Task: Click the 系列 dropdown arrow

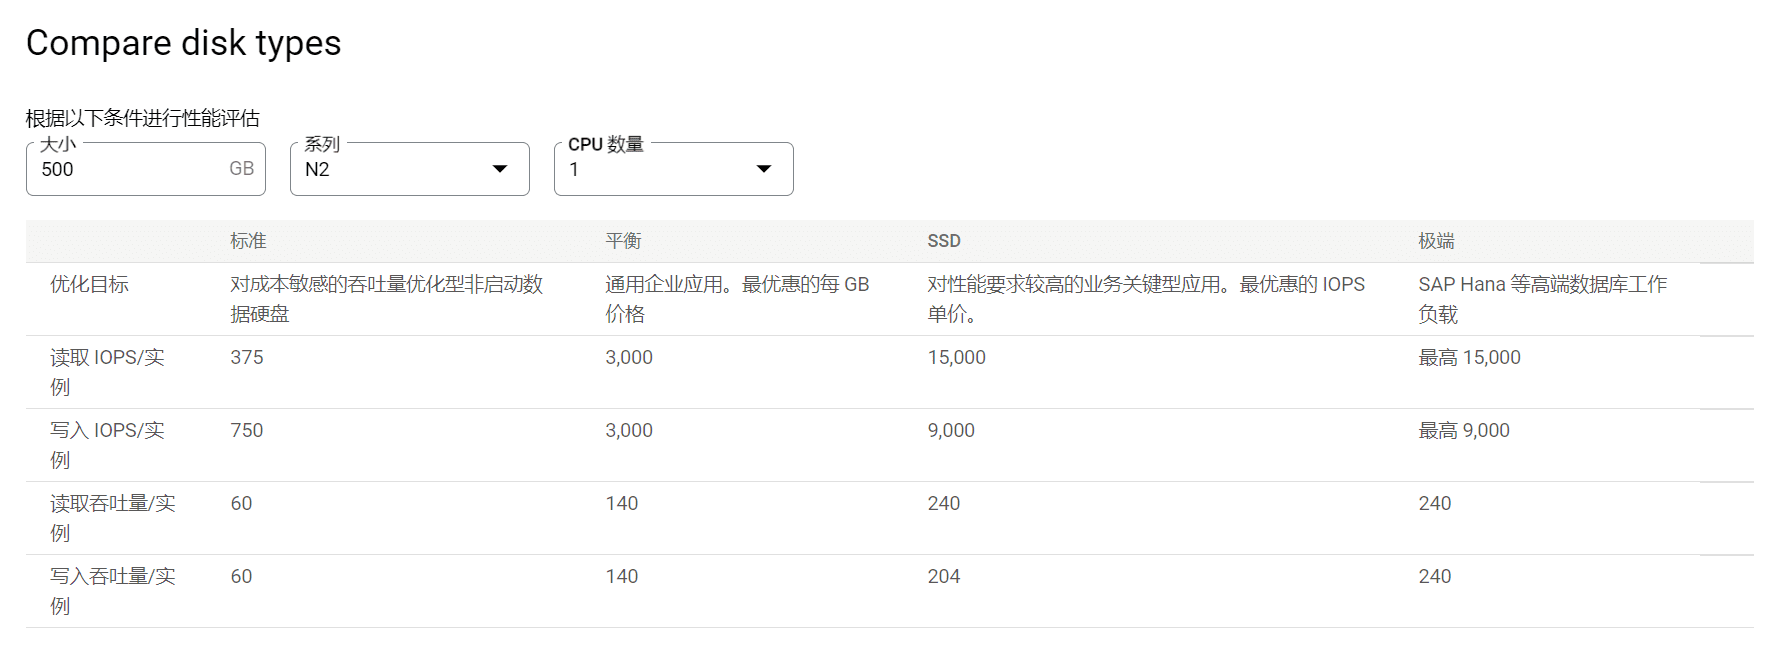Action: click(x=499, y=169)
